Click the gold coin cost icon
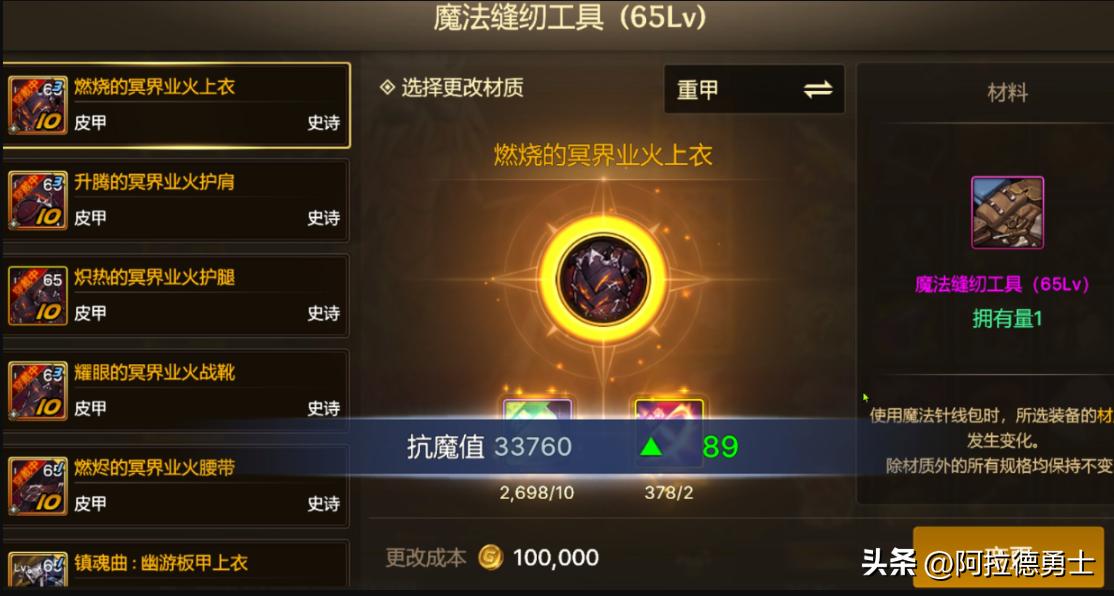Screen dimensions: 1114x596 pos(490,558)
